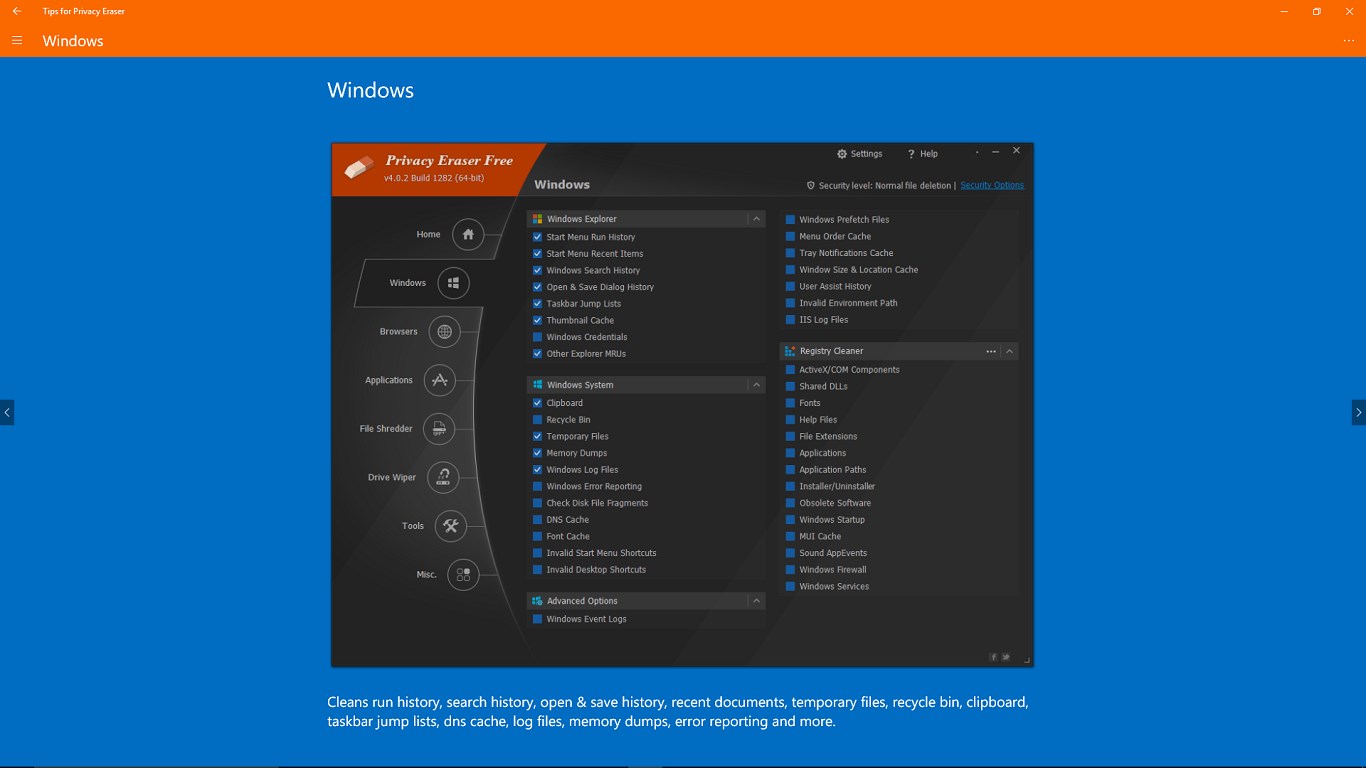Click the Thumbnail Cache label
Viewport: 1366px width, 768px height.
580,320
